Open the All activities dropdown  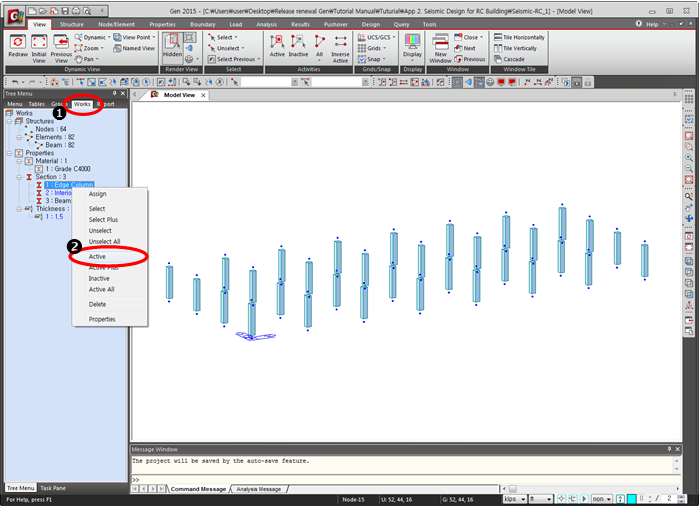(319, 47)
